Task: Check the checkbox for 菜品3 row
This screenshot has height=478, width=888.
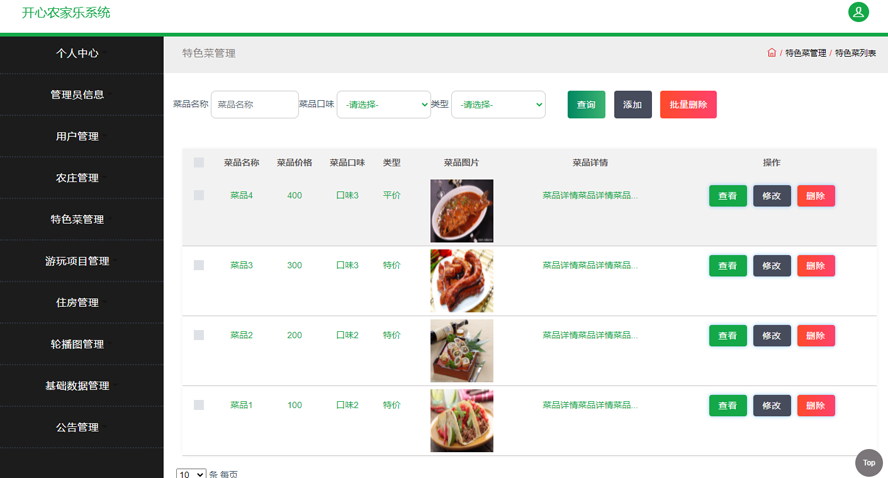Action: (199, 265)
